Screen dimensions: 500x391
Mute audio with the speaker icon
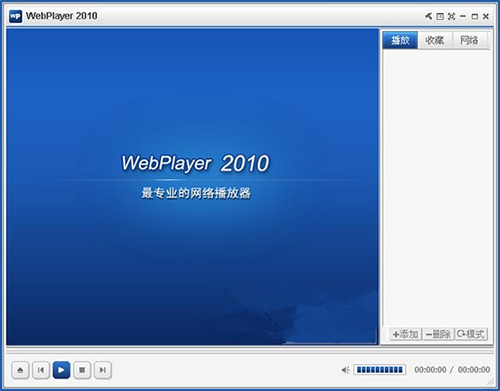[x=345, y=370]
